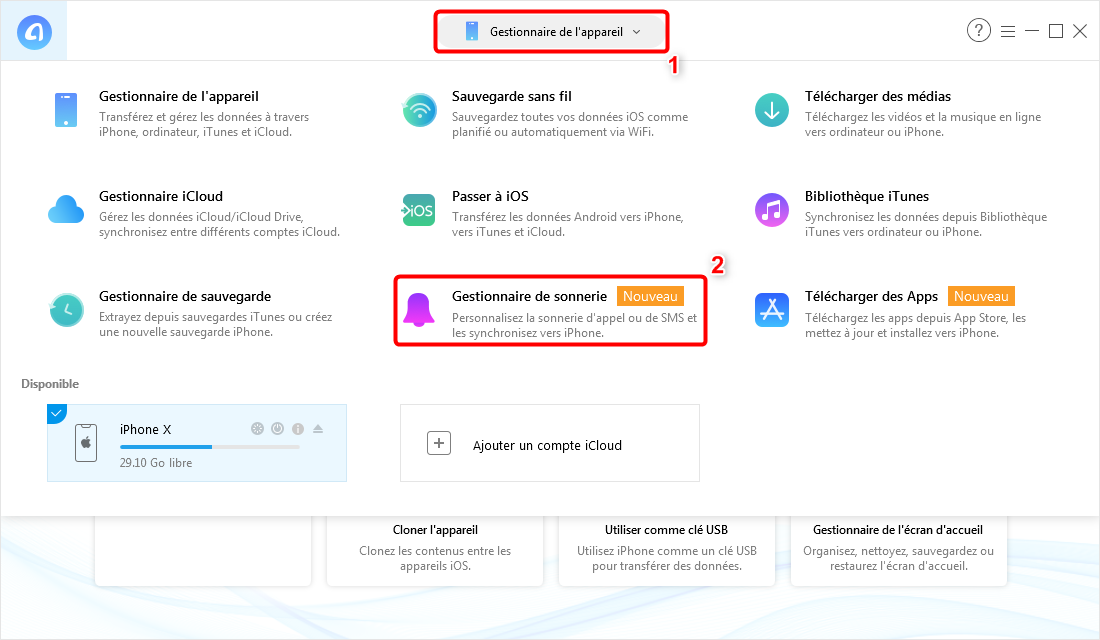Click text 'Clonez les contenus entre les'

tap(435, 551)
